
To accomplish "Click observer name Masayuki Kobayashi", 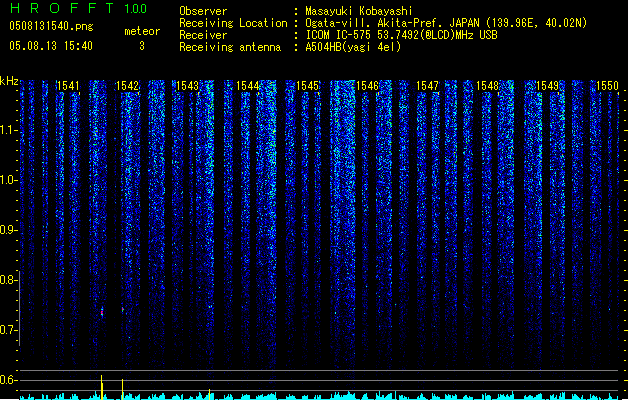I will point(359,11).
